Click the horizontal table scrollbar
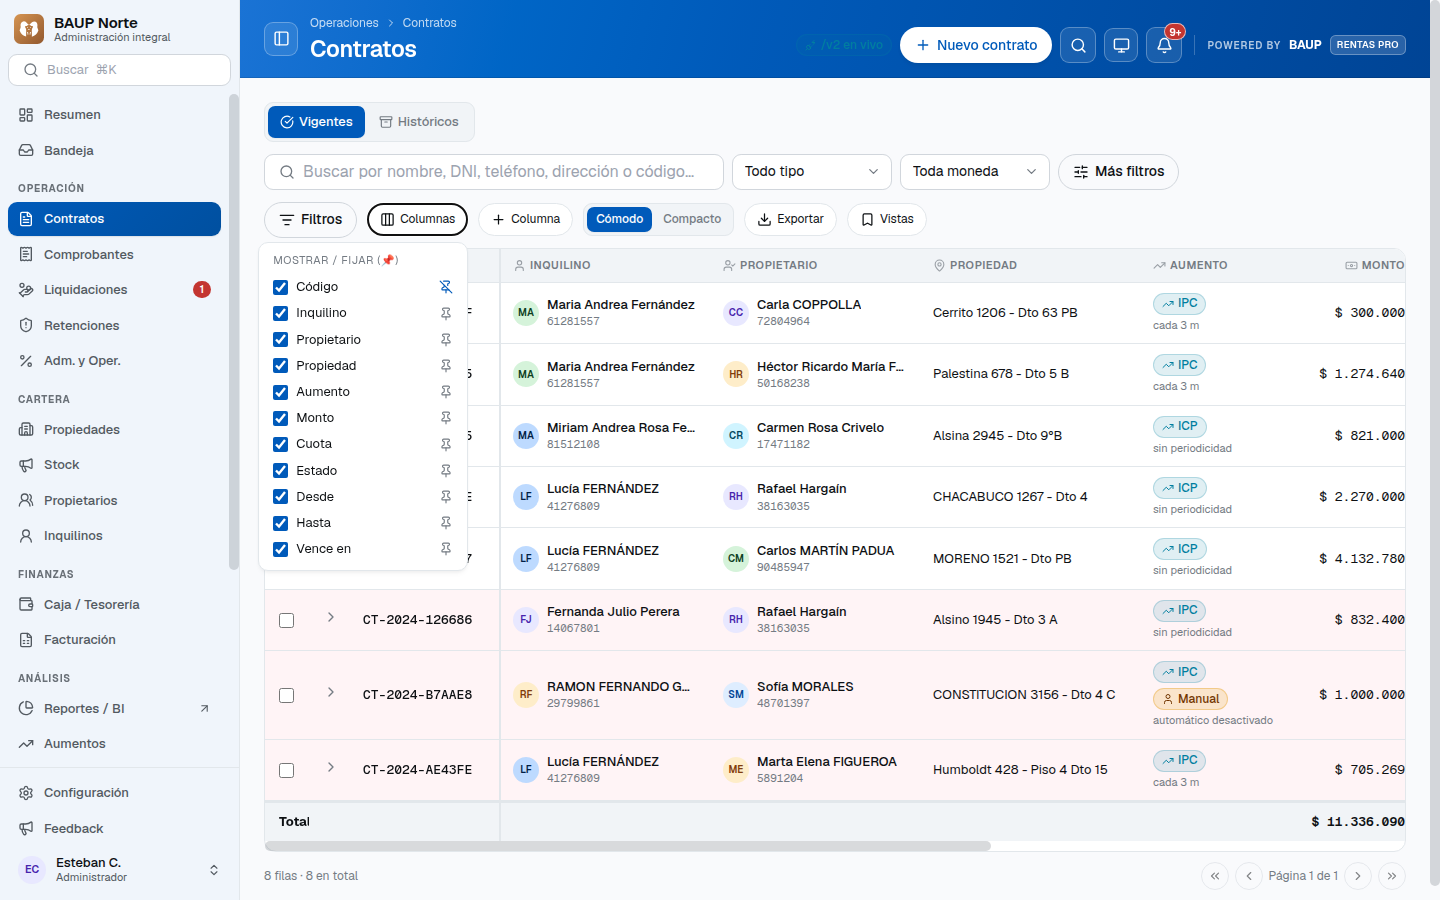The image size is (1440, 900). pos(628,846)
